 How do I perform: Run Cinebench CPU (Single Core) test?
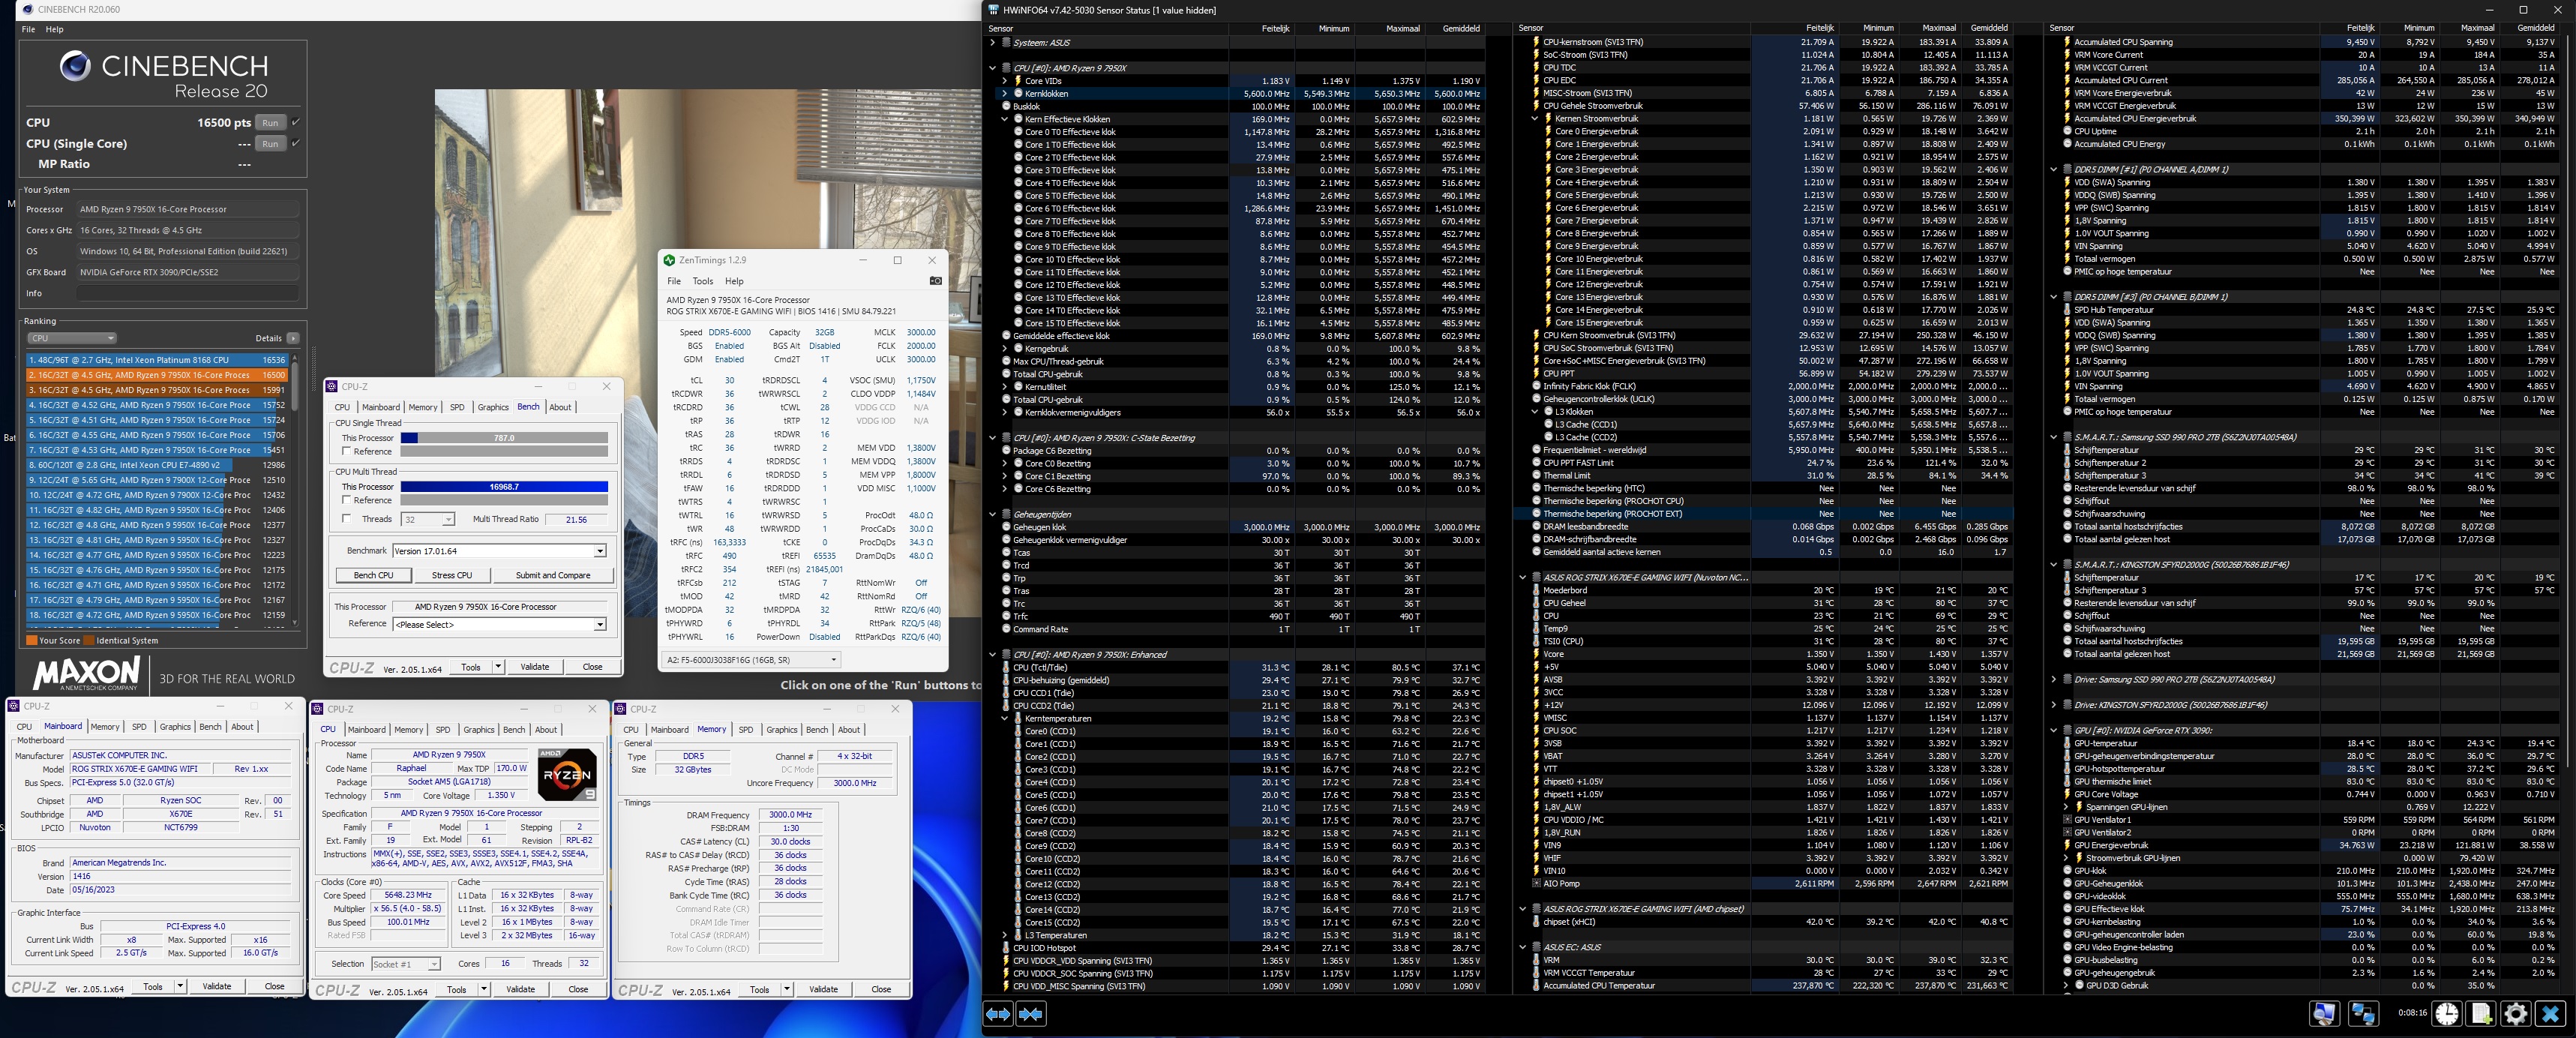tap(270, 144)
